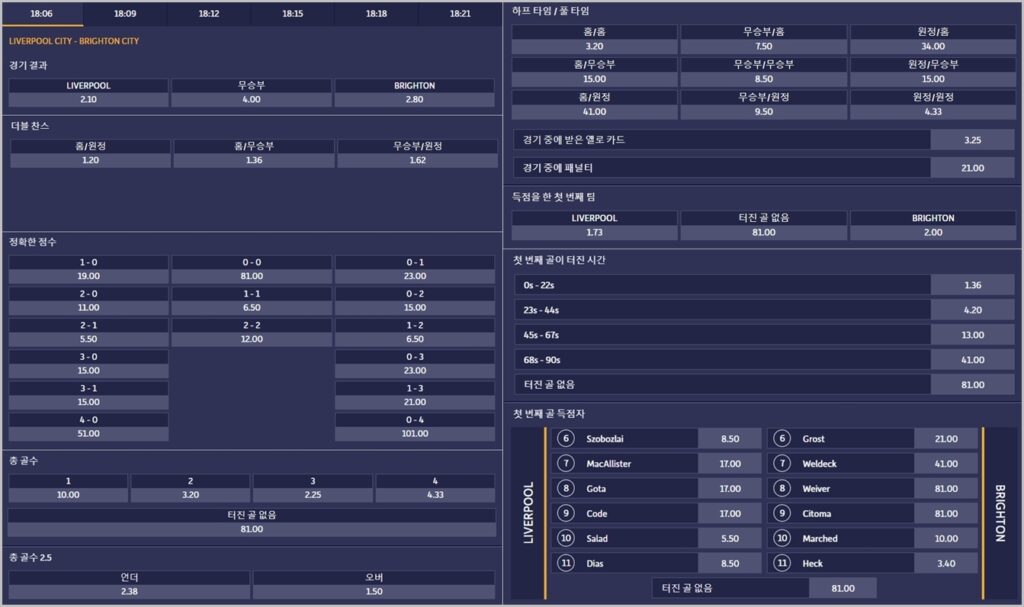Click the 10.00 odds for Marched

coord(946,538)
